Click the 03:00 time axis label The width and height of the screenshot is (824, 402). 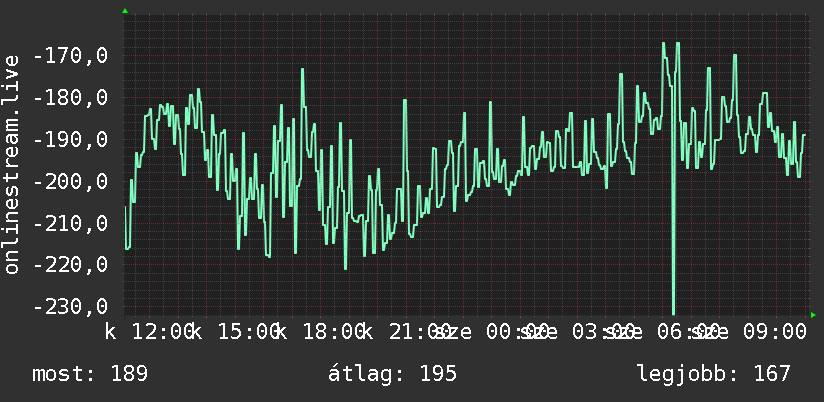tap(603, 332)
